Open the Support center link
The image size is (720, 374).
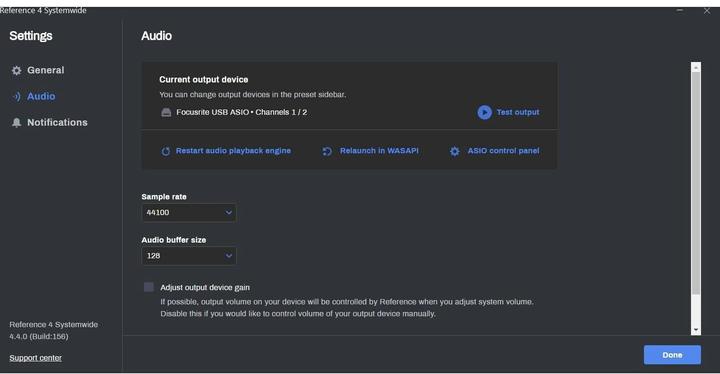click(x=35, y=358)
